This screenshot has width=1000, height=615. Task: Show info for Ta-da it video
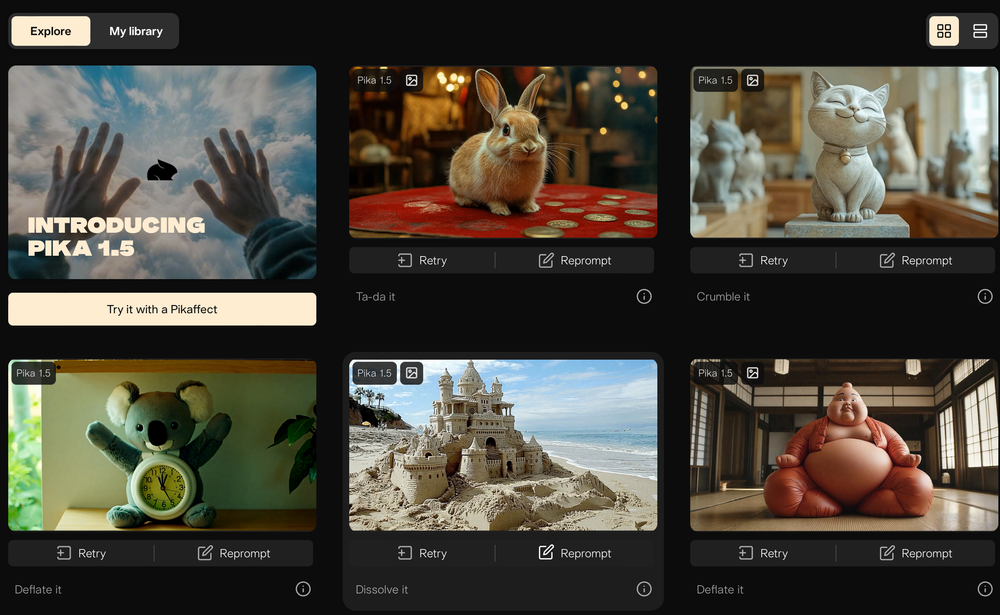644,296
